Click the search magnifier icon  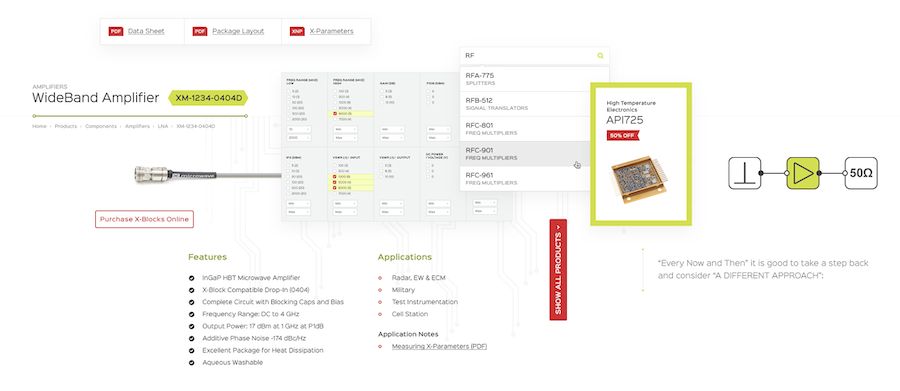click(x=600, y=56)
